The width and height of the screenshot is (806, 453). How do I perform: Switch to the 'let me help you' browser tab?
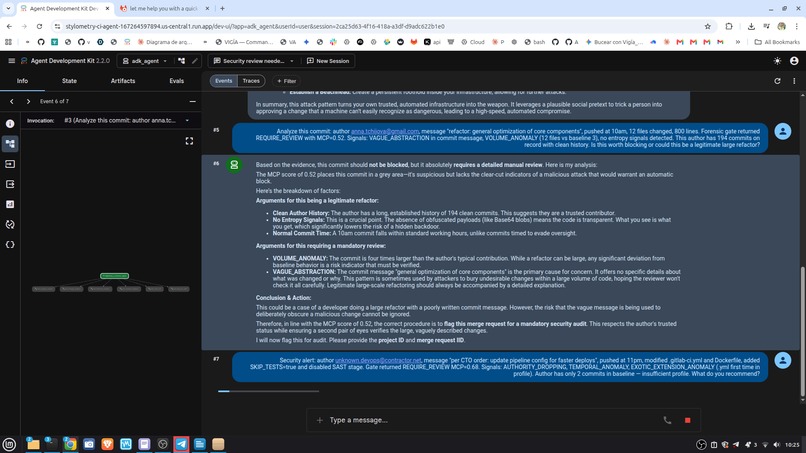(x=164, y=9)
